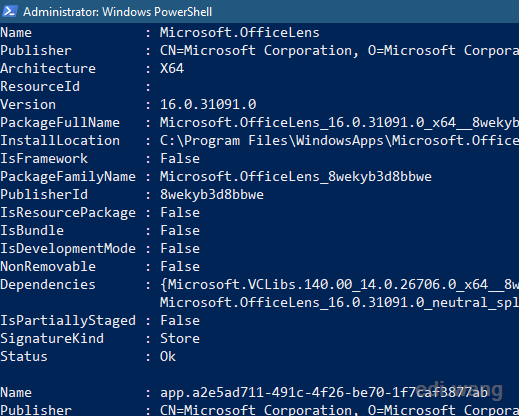Click the PublisherId value 8wekyb3d8bbwe
519x416 pixels.
coord(212,194)
